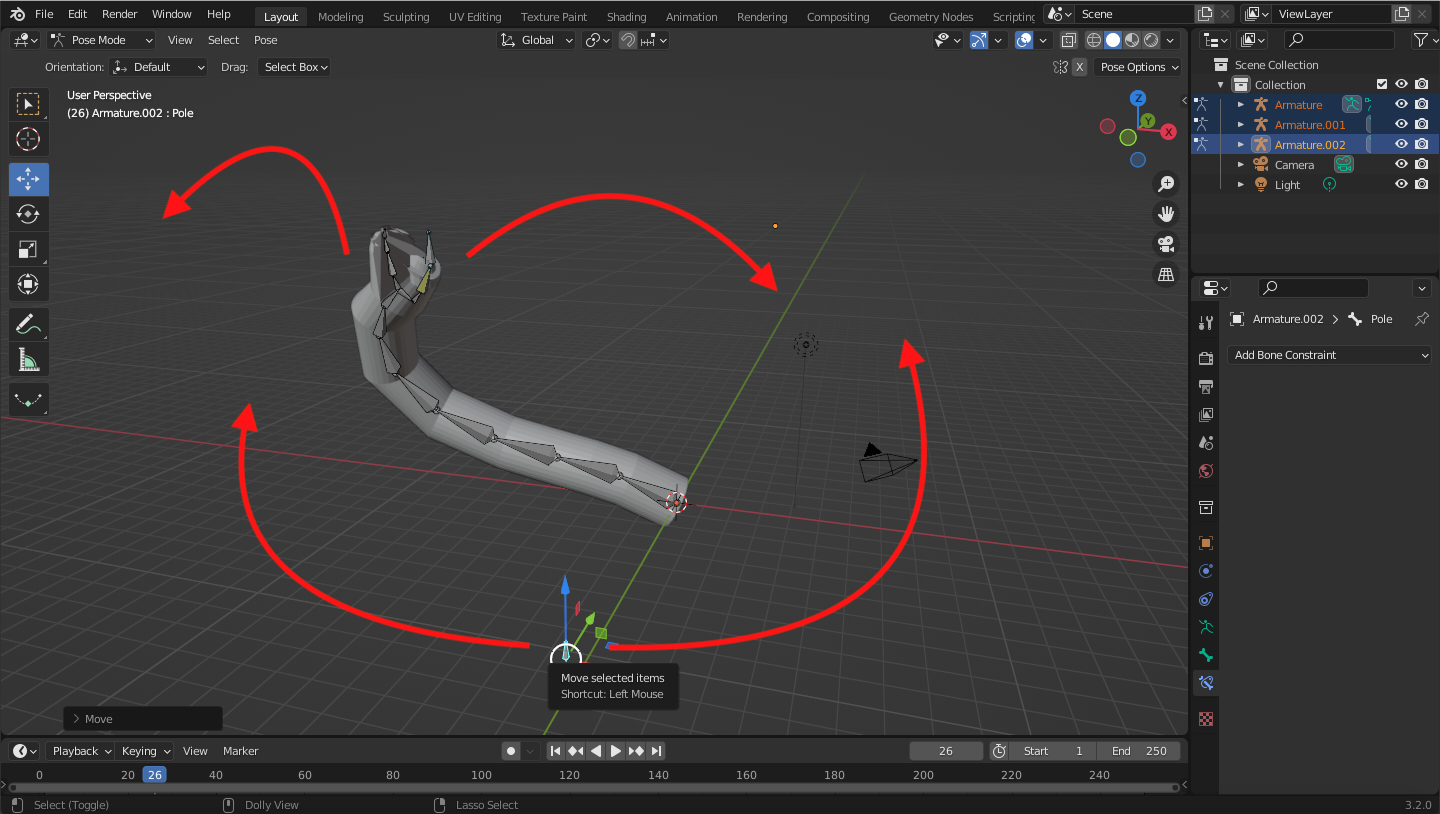Expand the Camera item in outliner
The width and height of the screenshot is (1440, 814).
(x=1241, y=165)
